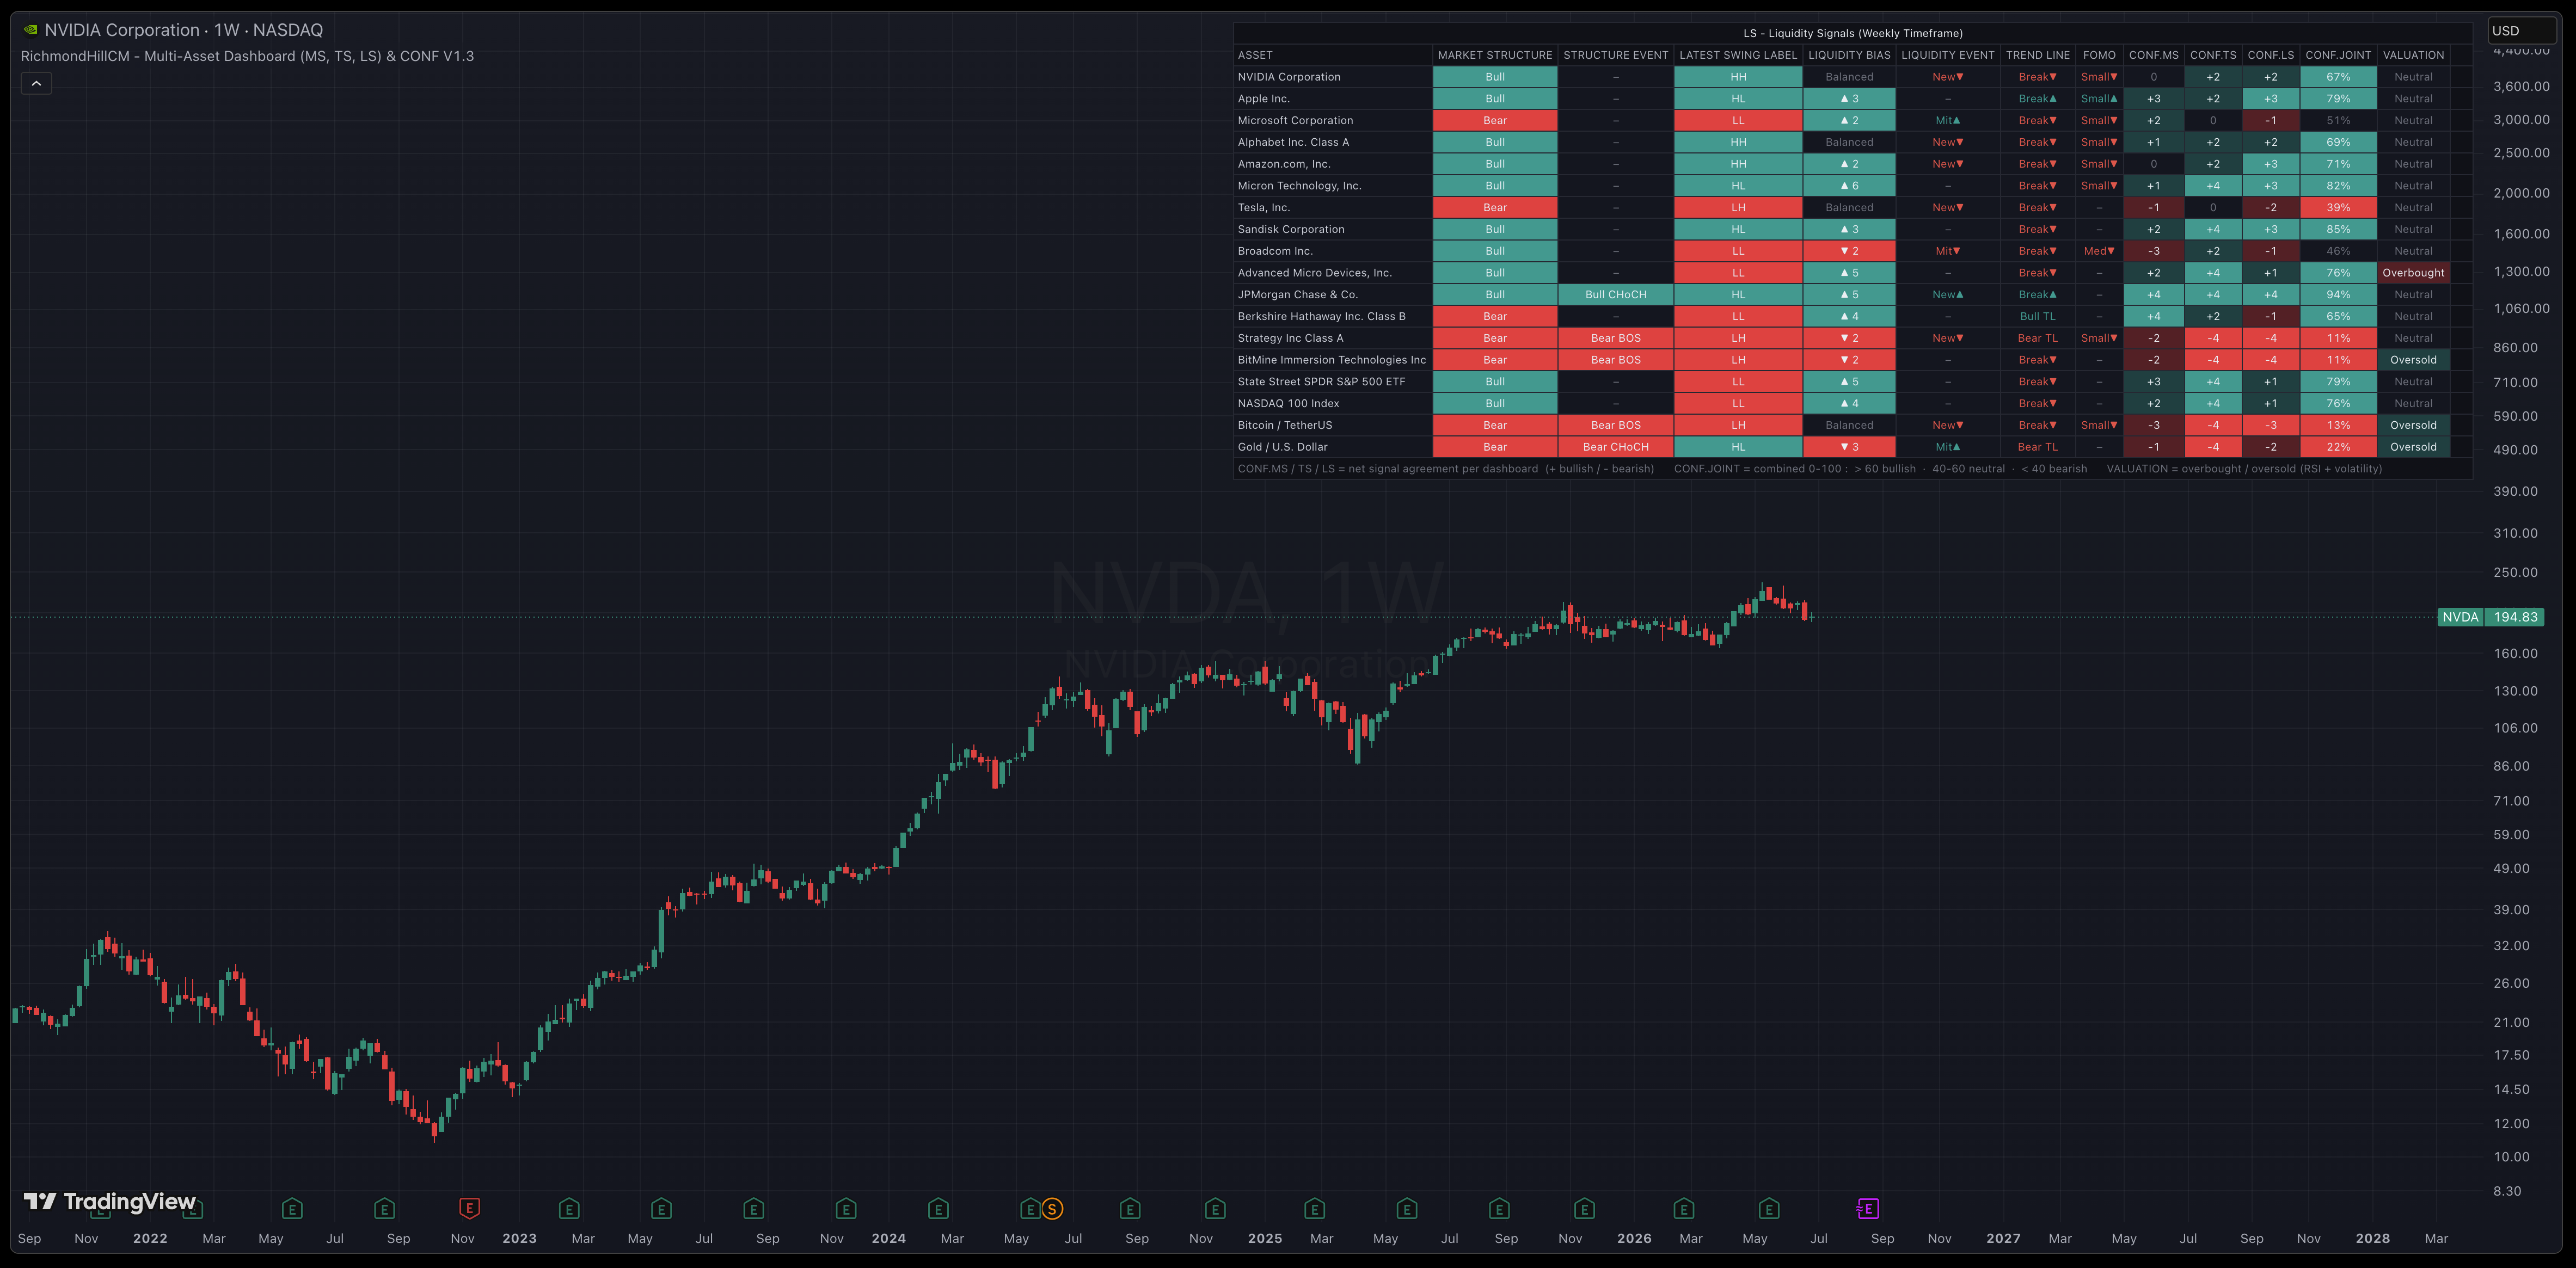Viewport: 2576px width, 1268px height.
Task: Click the Bitcoin / TetherUS asset row name
Action: pyautogui.click(x=1284, y=425)
